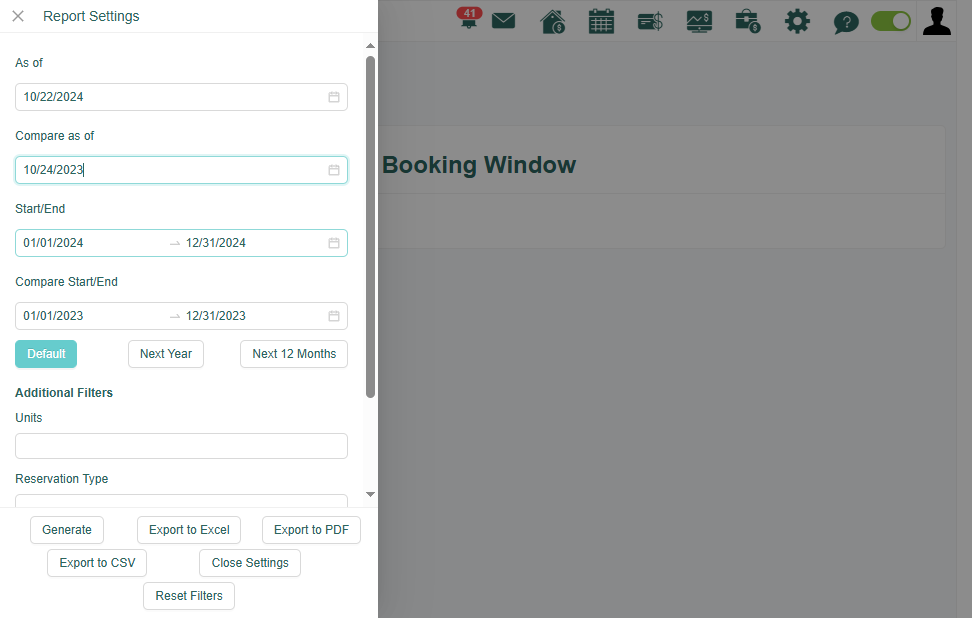Click the Booking Window heading

[479, 165]
